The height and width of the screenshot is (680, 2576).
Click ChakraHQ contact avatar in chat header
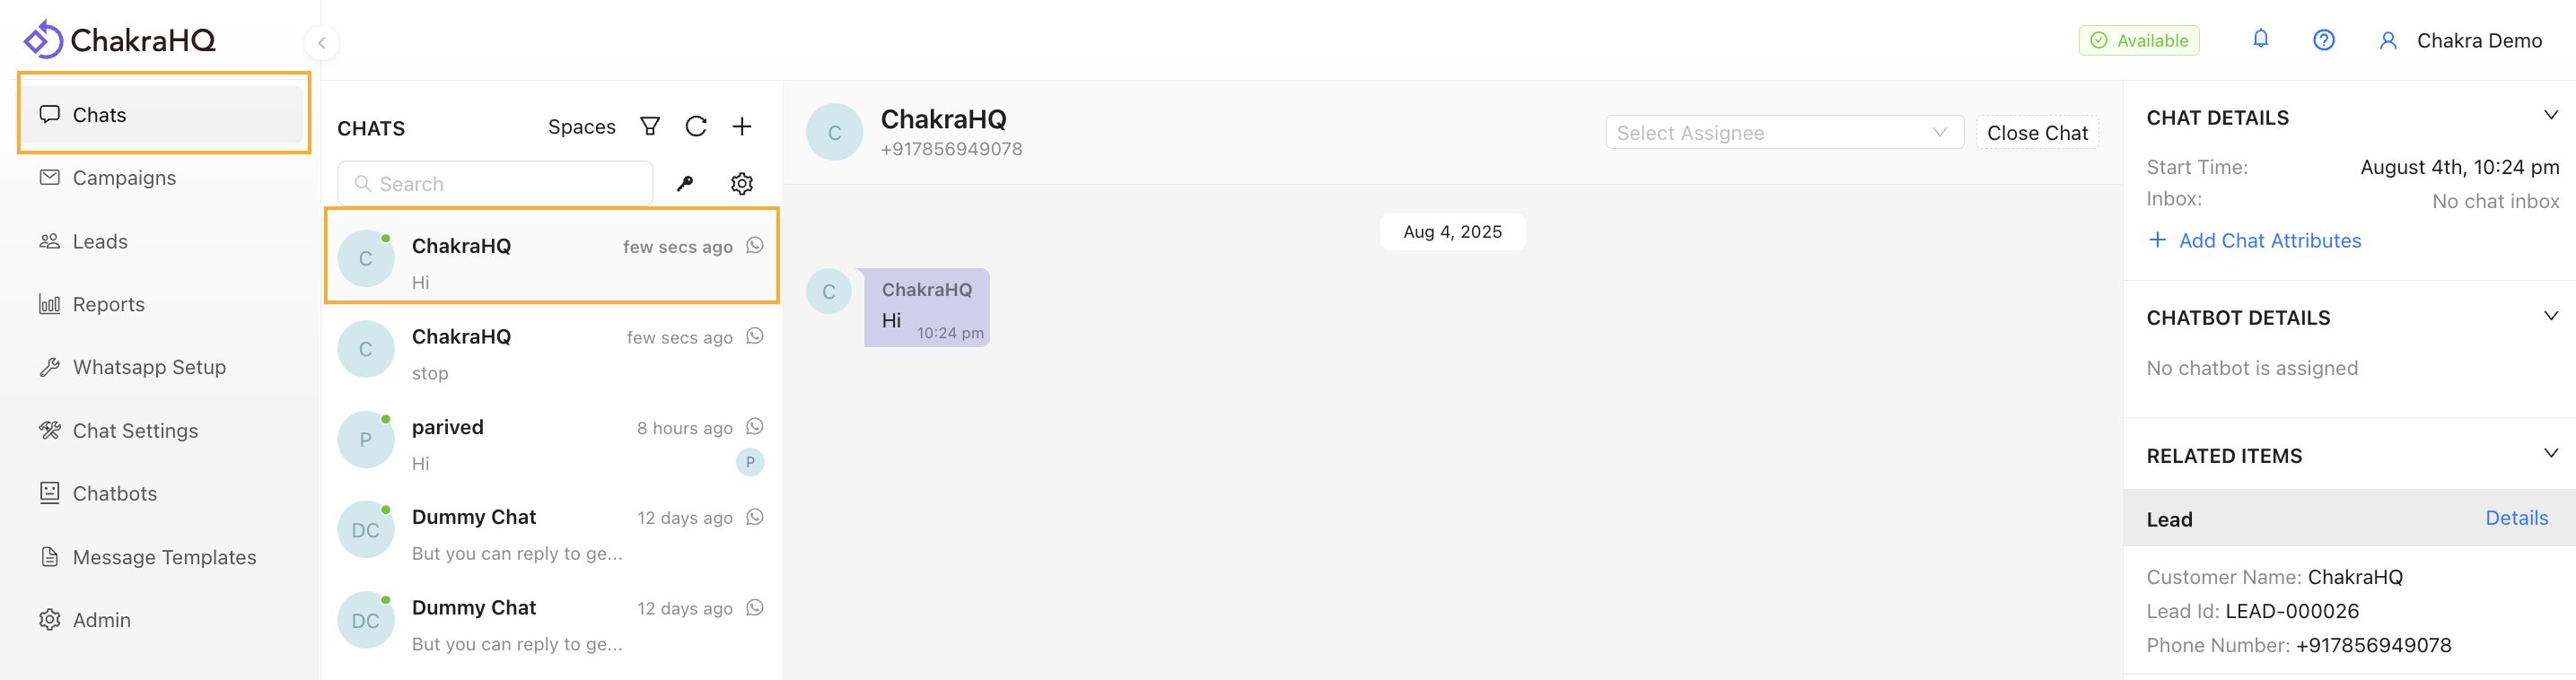pyautogui.click(x=834, y=132)
